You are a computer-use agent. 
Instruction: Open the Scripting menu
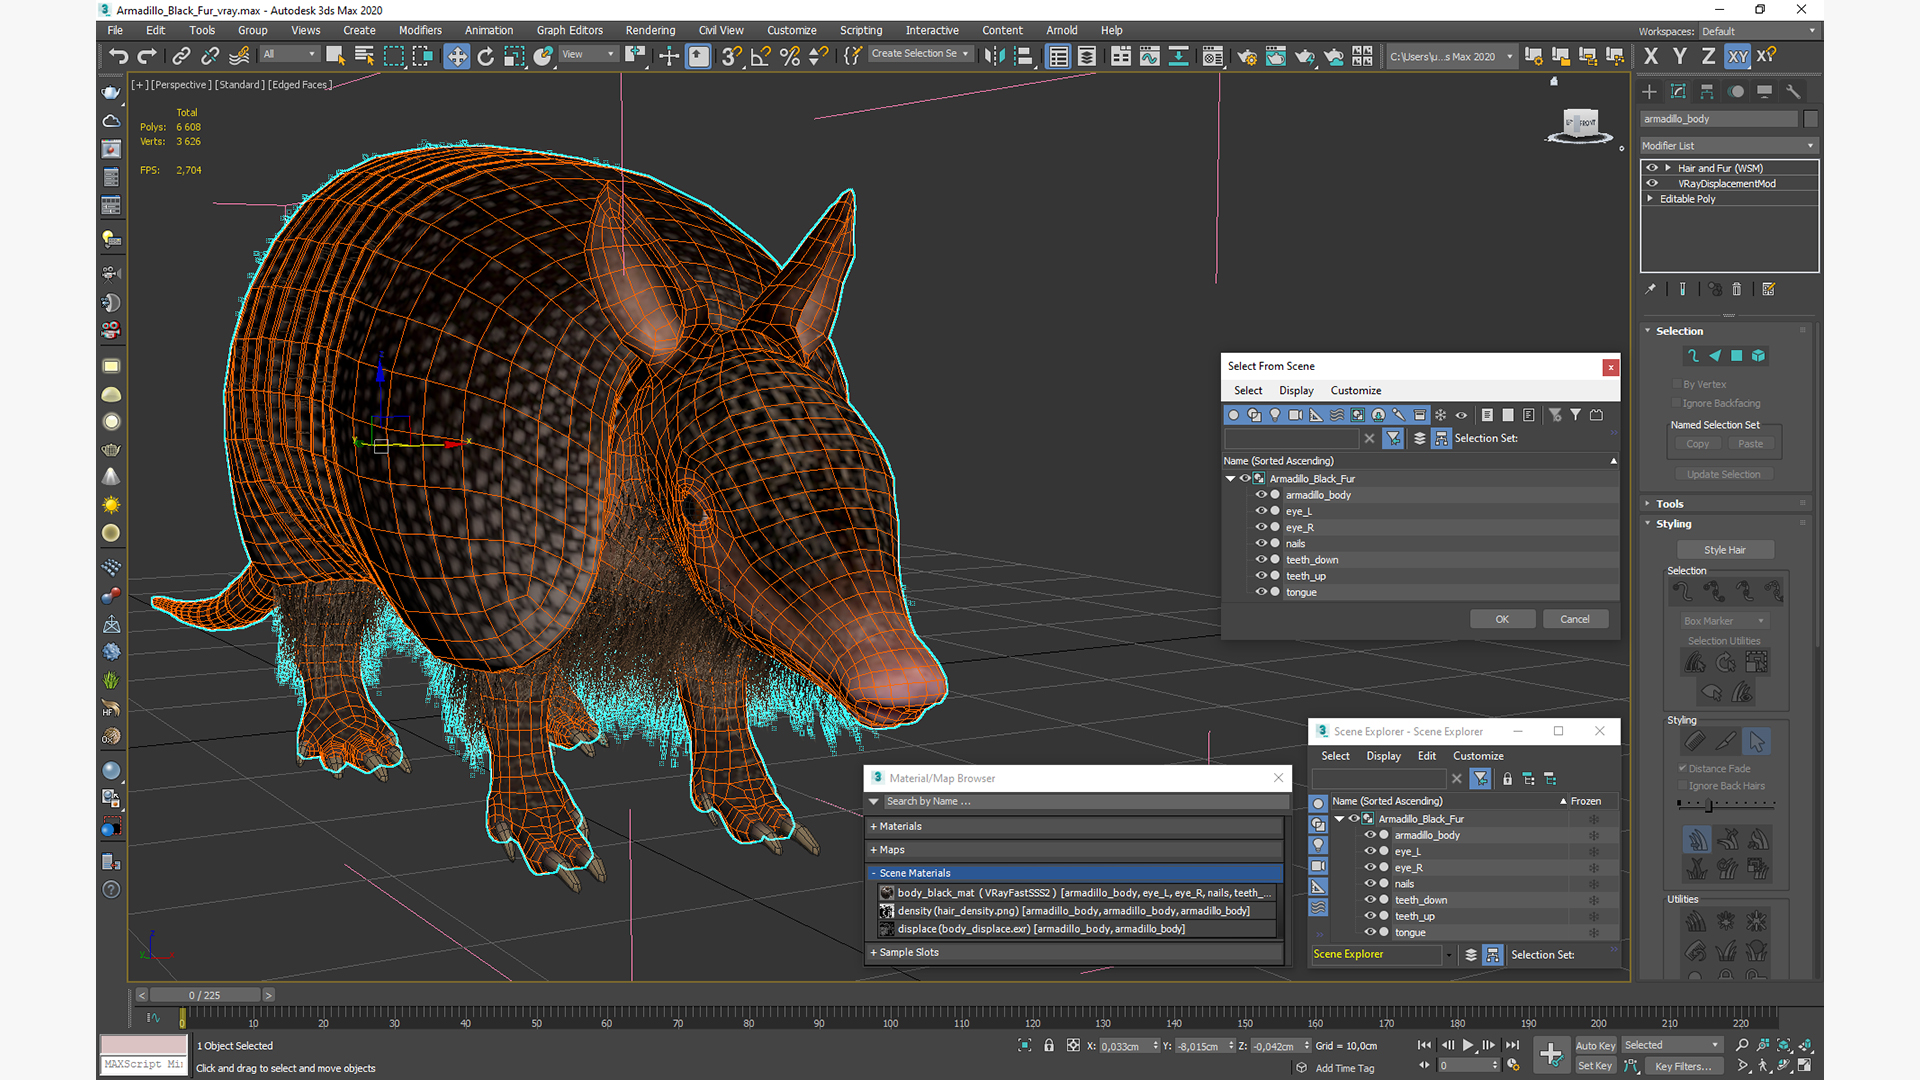pos(861,30)
